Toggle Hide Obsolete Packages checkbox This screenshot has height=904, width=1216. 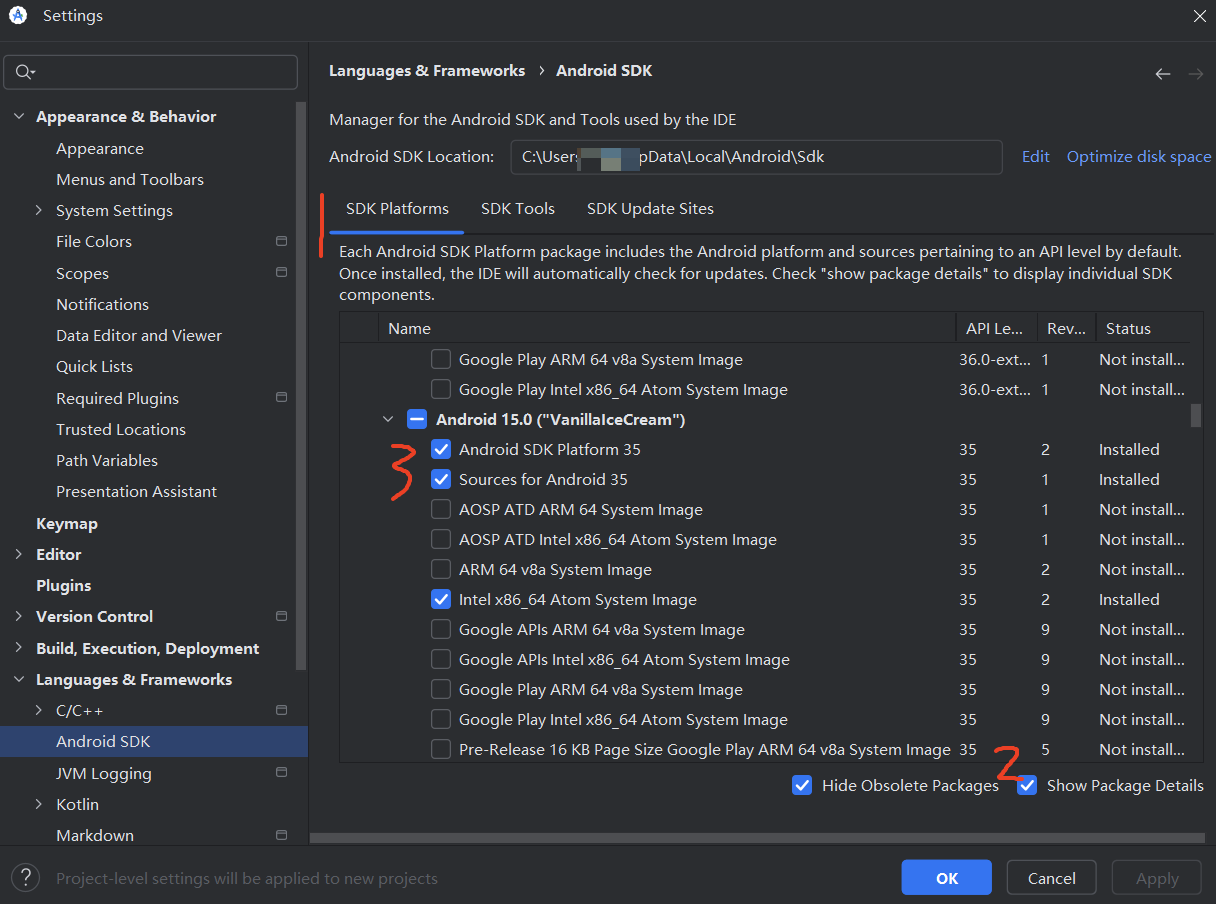click(802, 785)
